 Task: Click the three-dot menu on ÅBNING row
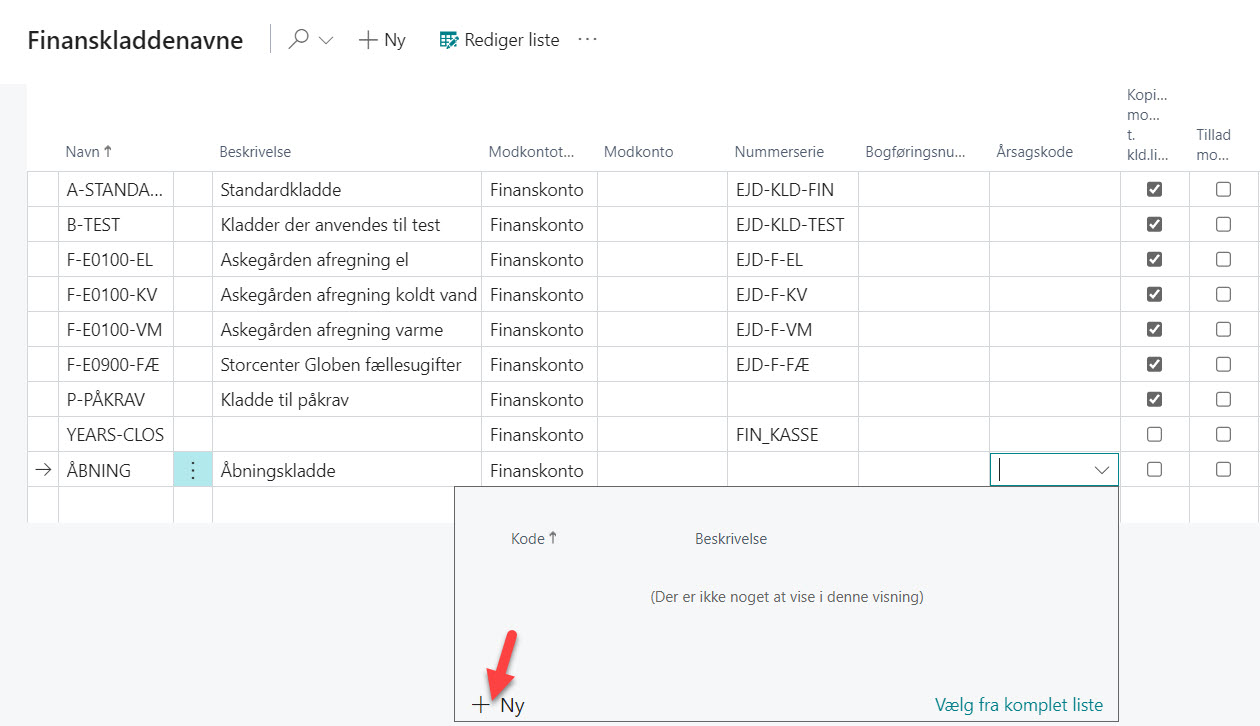tap(193, 470)
